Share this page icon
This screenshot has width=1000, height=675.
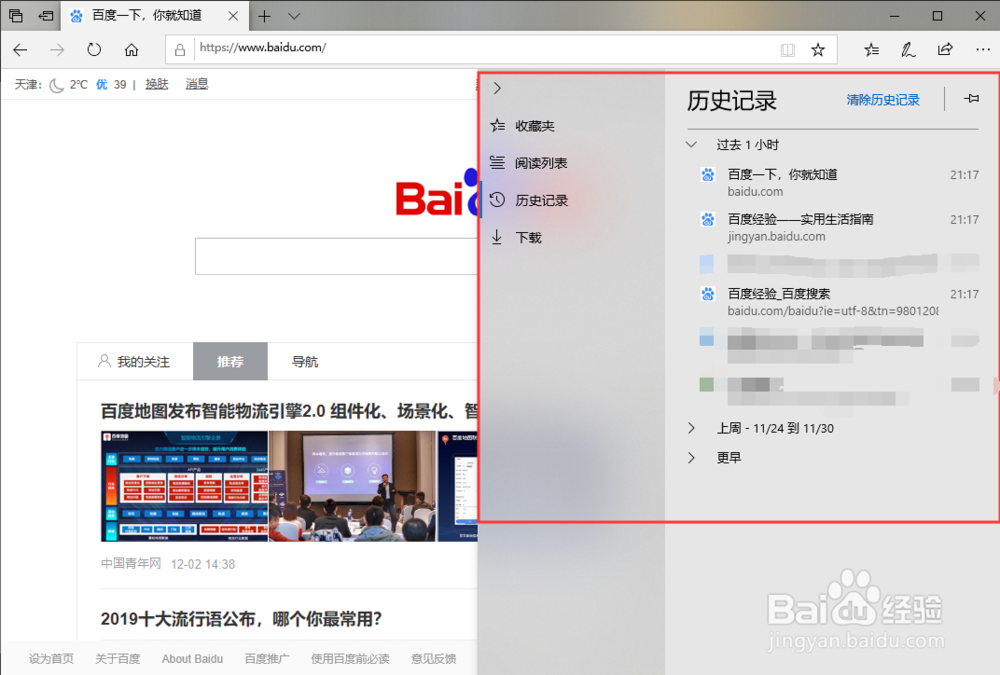click(945, 50)
